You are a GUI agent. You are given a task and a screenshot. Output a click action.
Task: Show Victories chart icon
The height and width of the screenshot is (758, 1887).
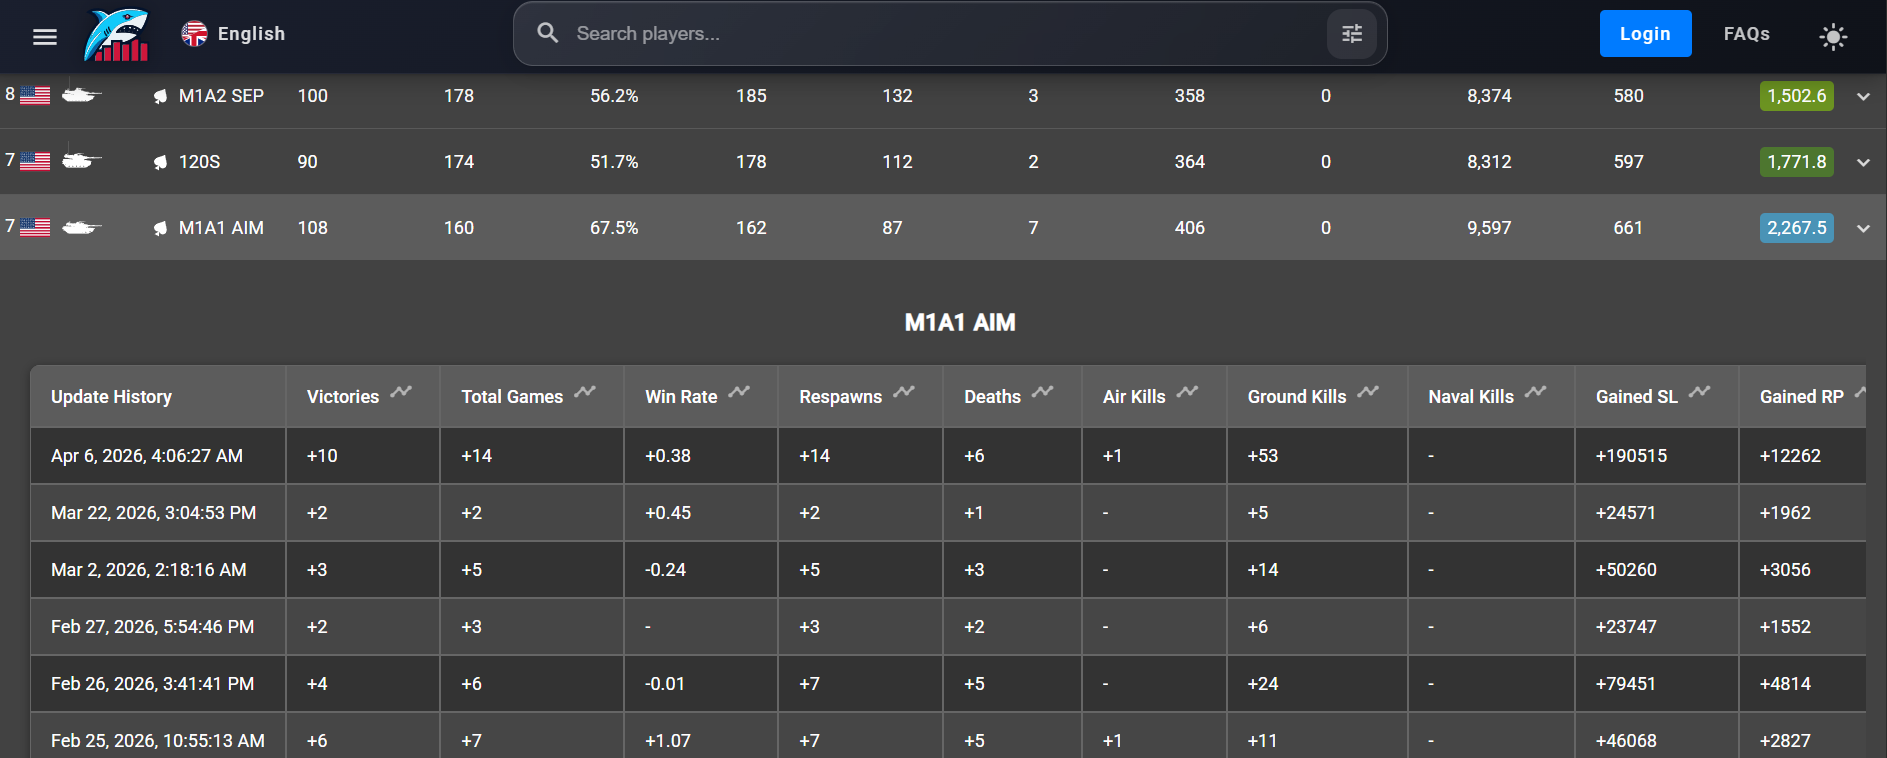401,392
